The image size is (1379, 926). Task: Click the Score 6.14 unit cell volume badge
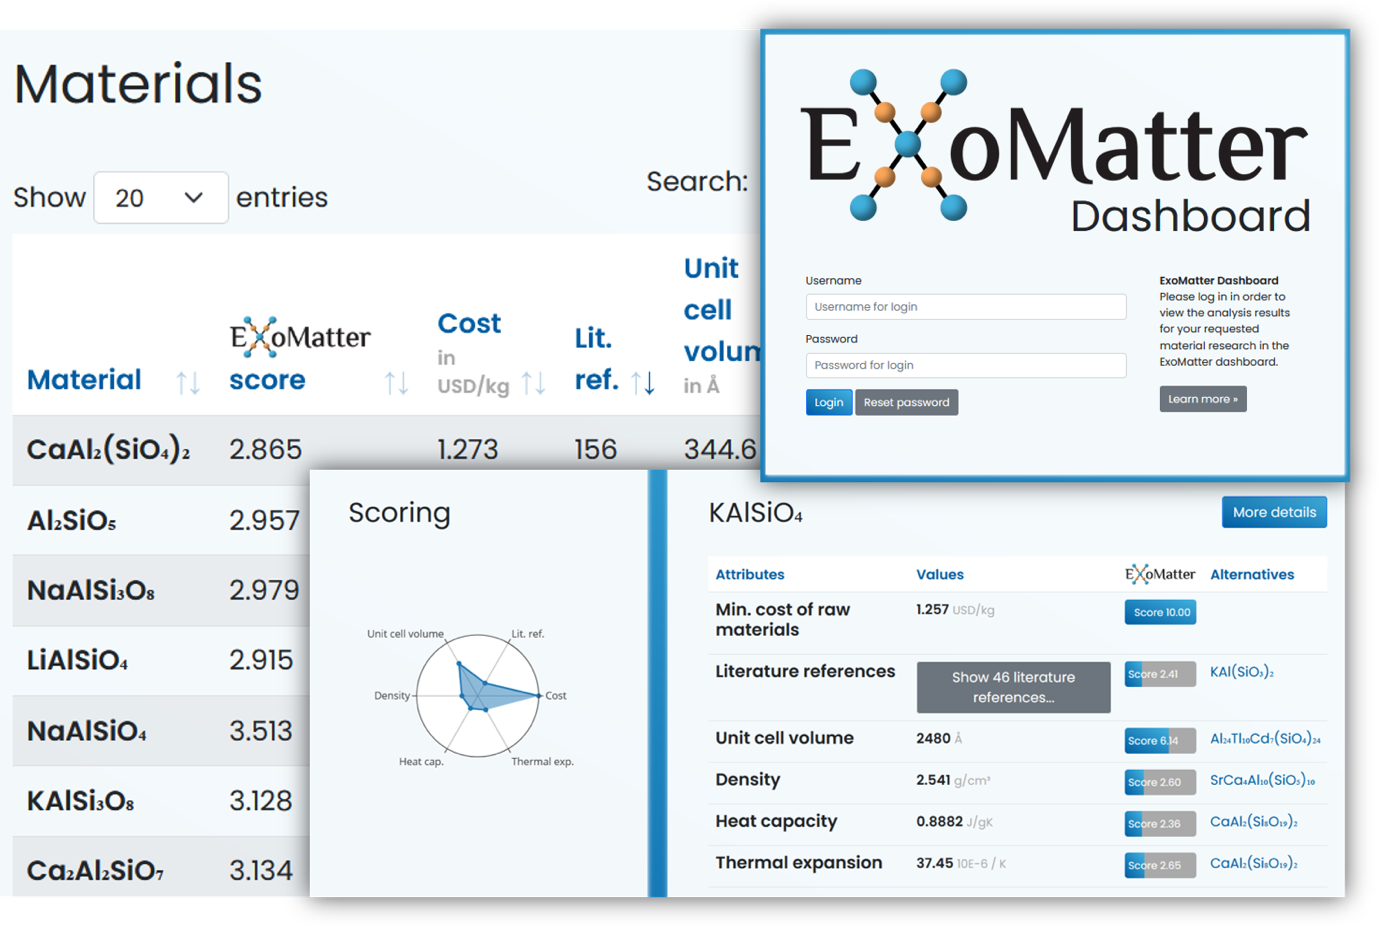pos(1159,740)
